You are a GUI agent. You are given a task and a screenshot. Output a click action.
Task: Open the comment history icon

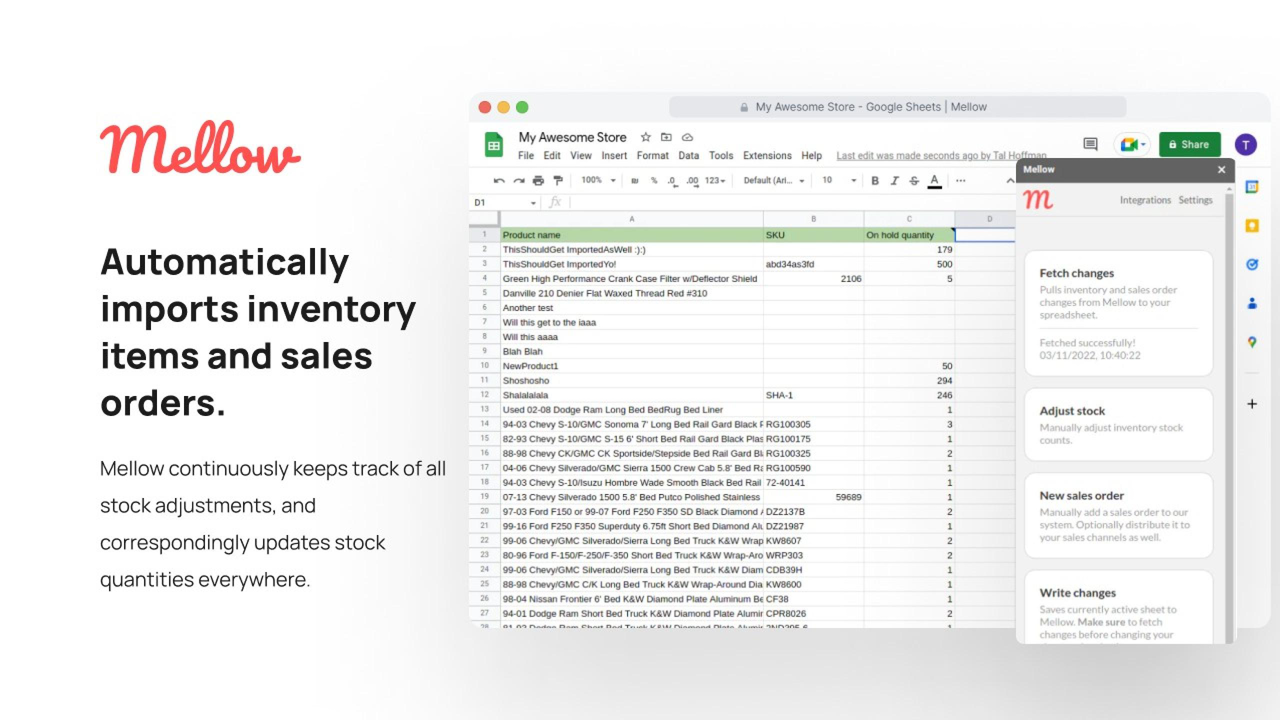(x=1090, y=144)
